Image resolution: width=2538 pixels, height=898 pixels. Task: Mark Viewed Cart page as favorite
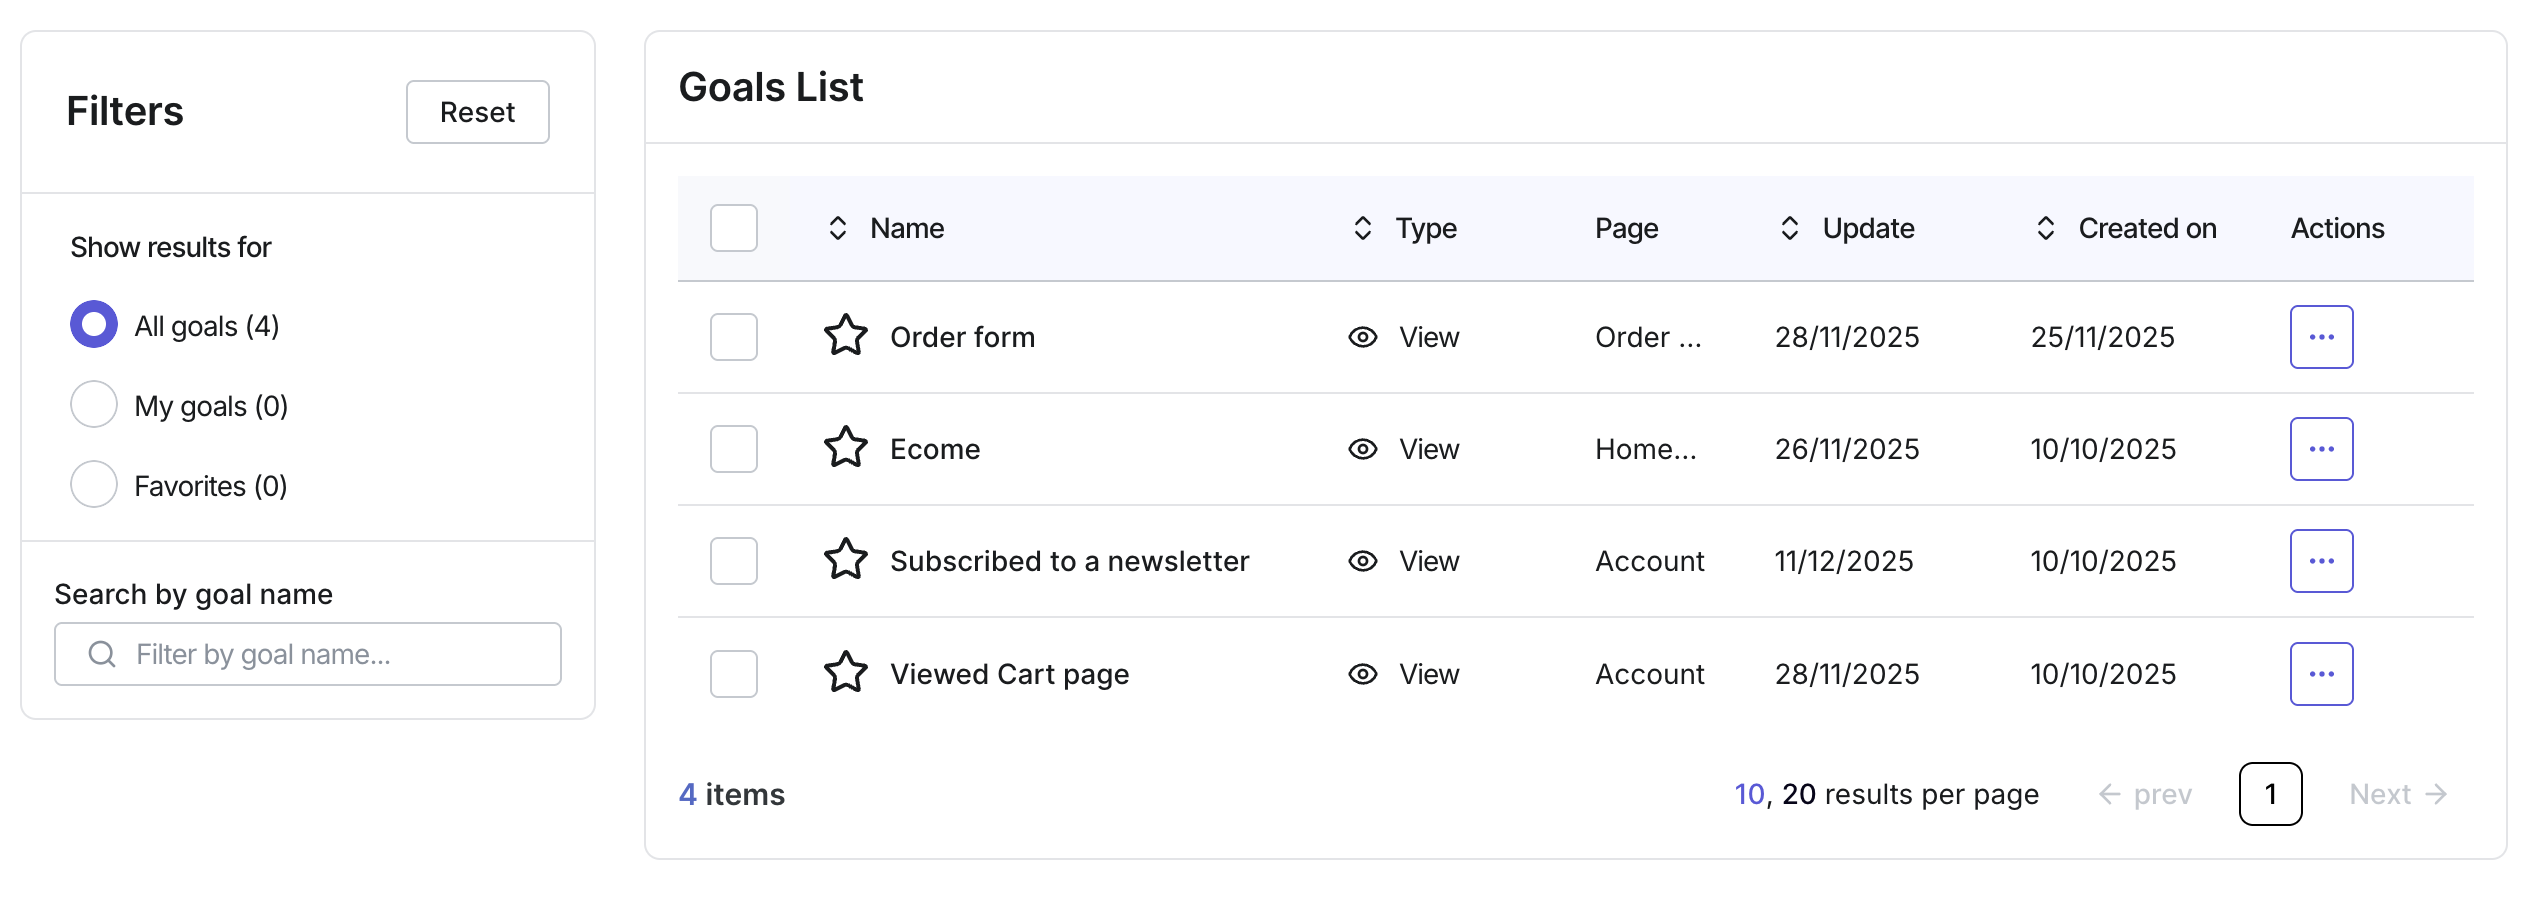(845, 673)
